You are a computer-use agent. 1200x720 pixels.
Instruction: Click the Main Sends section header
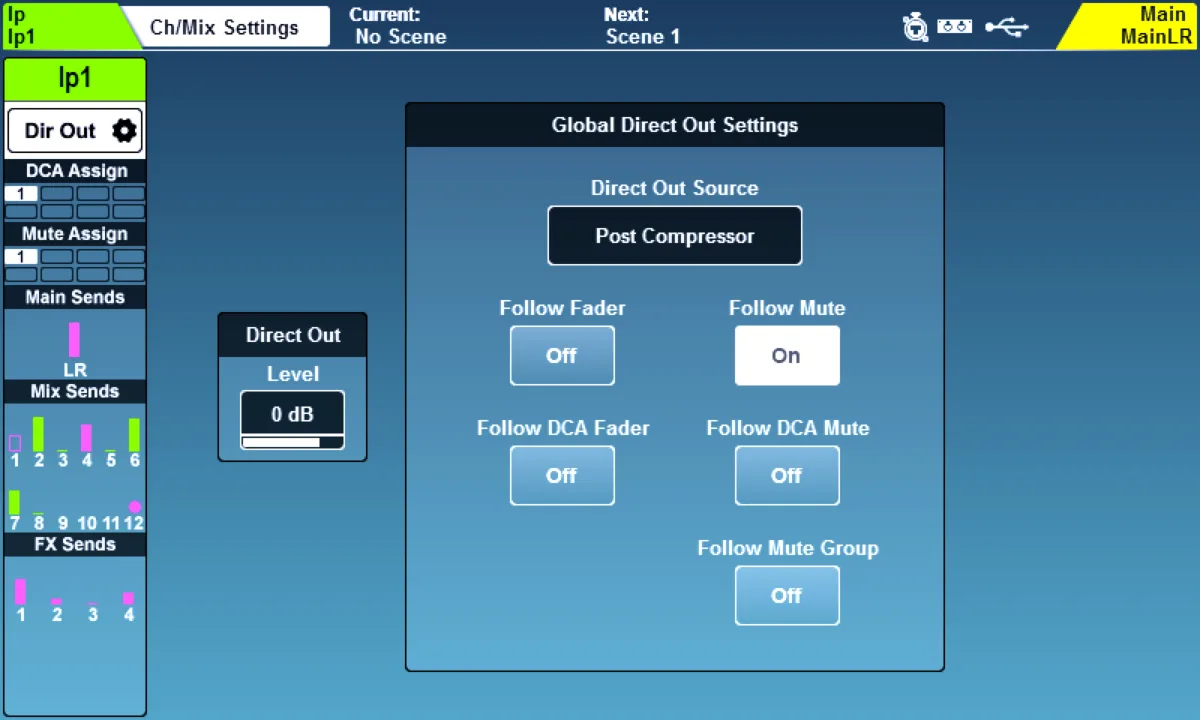76,297
